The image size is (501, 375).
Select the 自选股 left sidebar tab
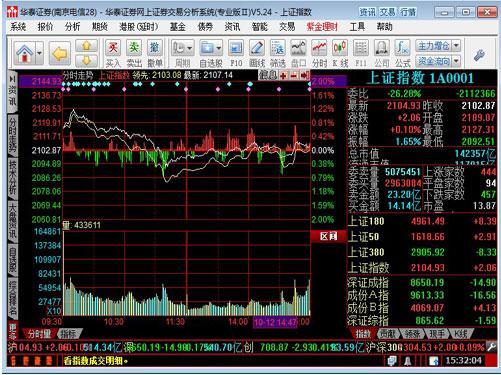coord(12,260)
